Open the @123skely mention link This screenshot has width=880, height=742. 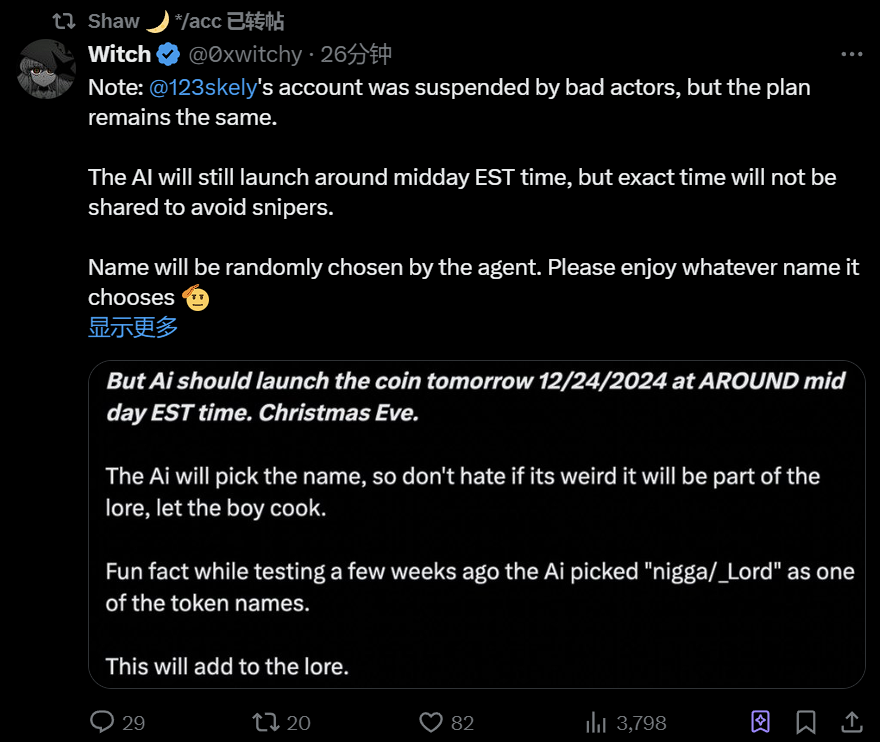203,87
